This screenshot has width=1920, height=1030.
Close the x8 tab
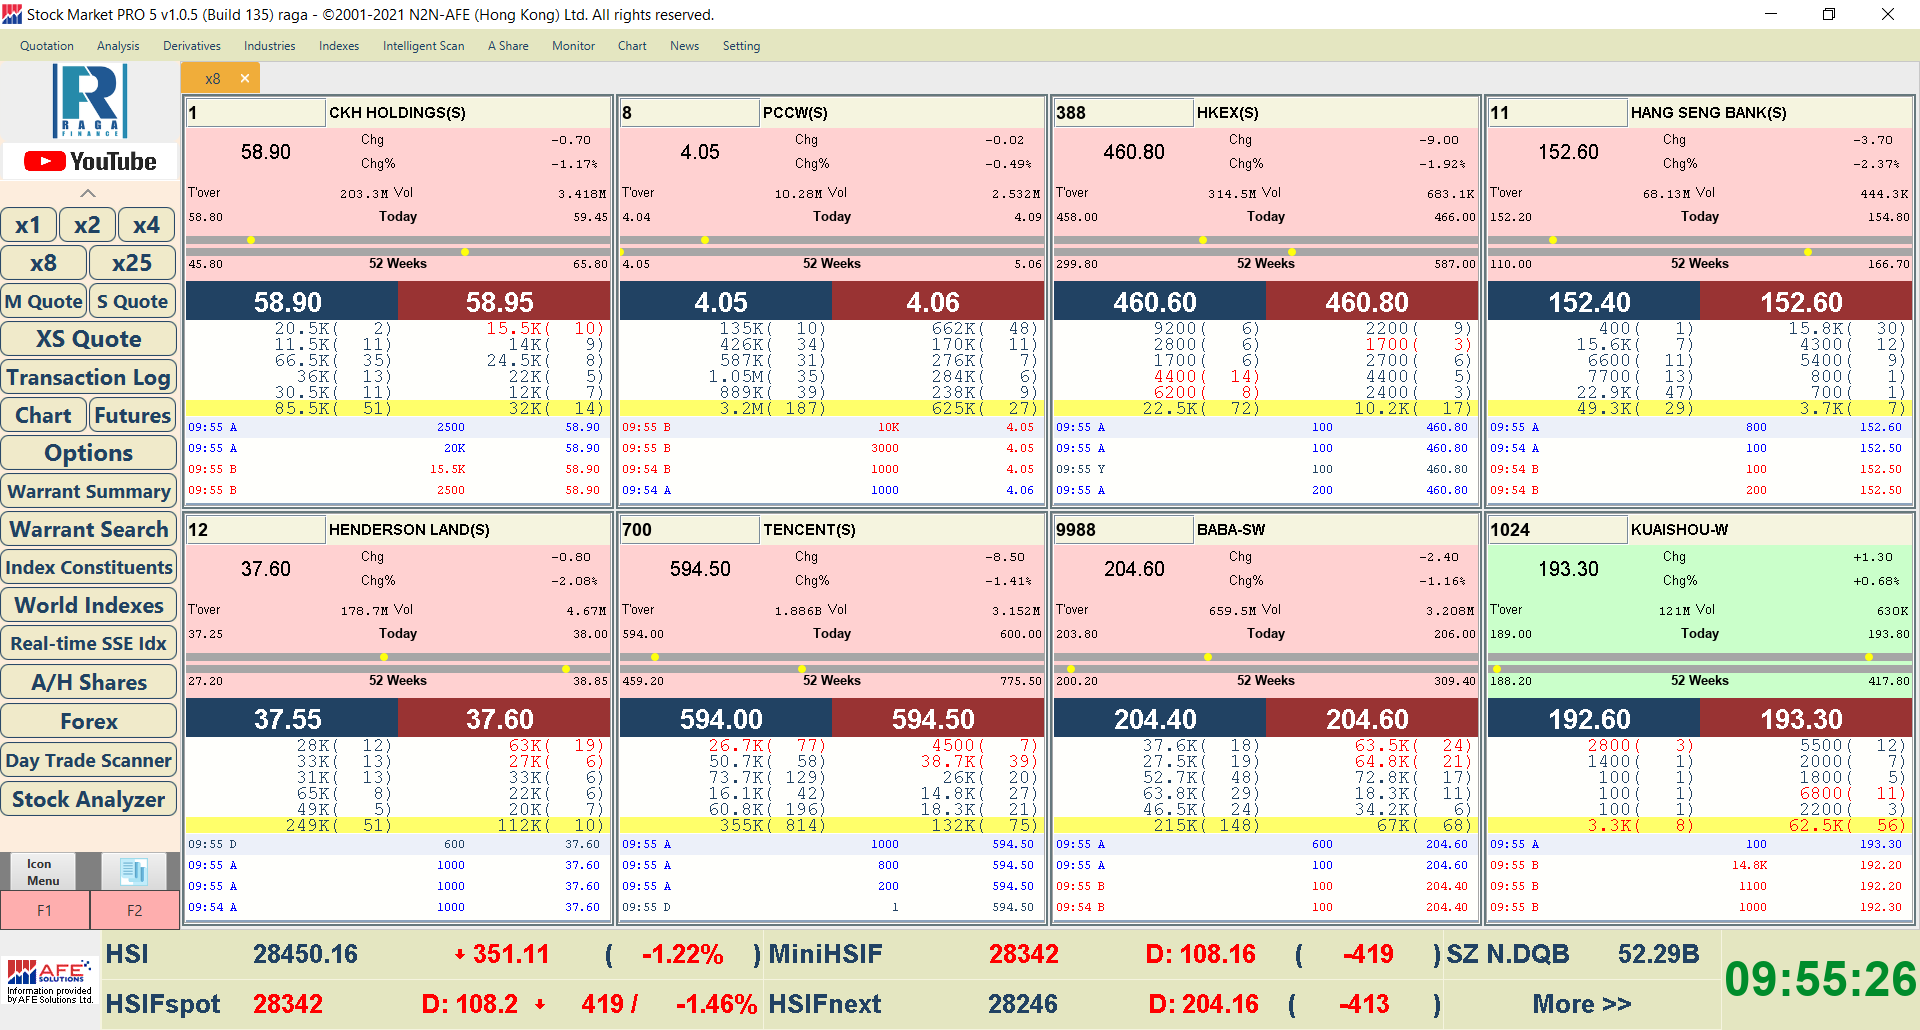click(244, 78)
